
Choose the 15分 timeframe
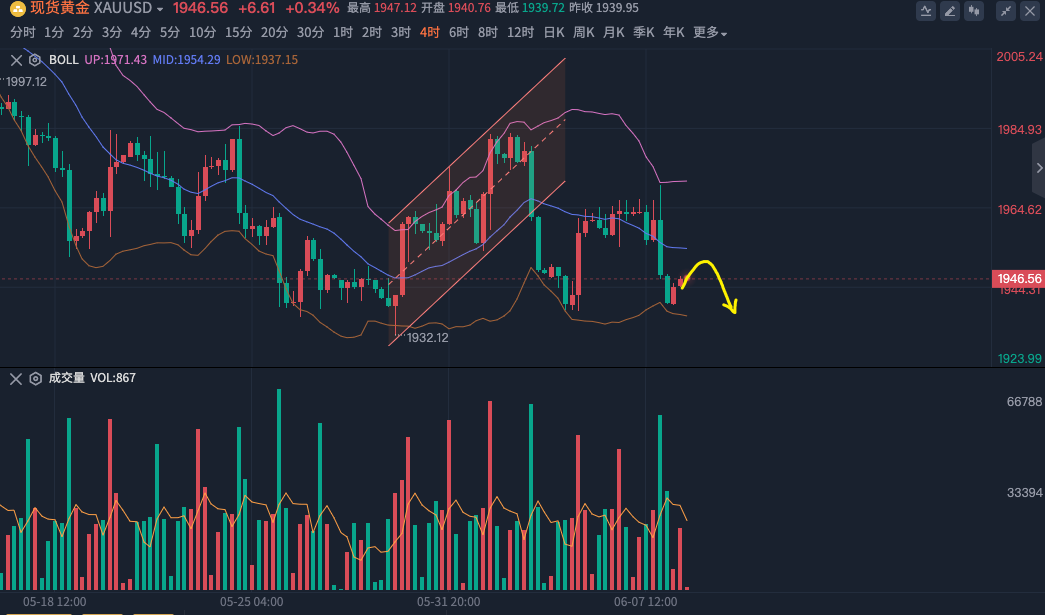[x=238, y=32]
